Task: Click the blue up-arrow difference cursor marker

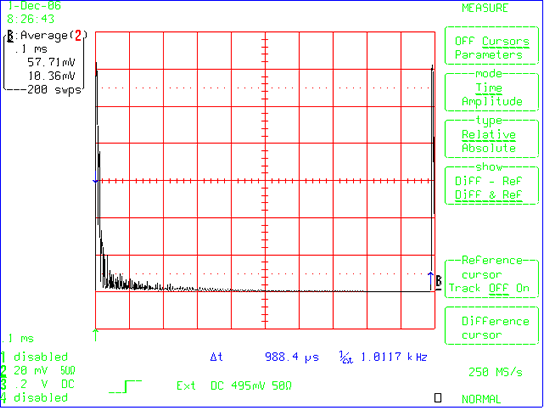Action: 431,281
